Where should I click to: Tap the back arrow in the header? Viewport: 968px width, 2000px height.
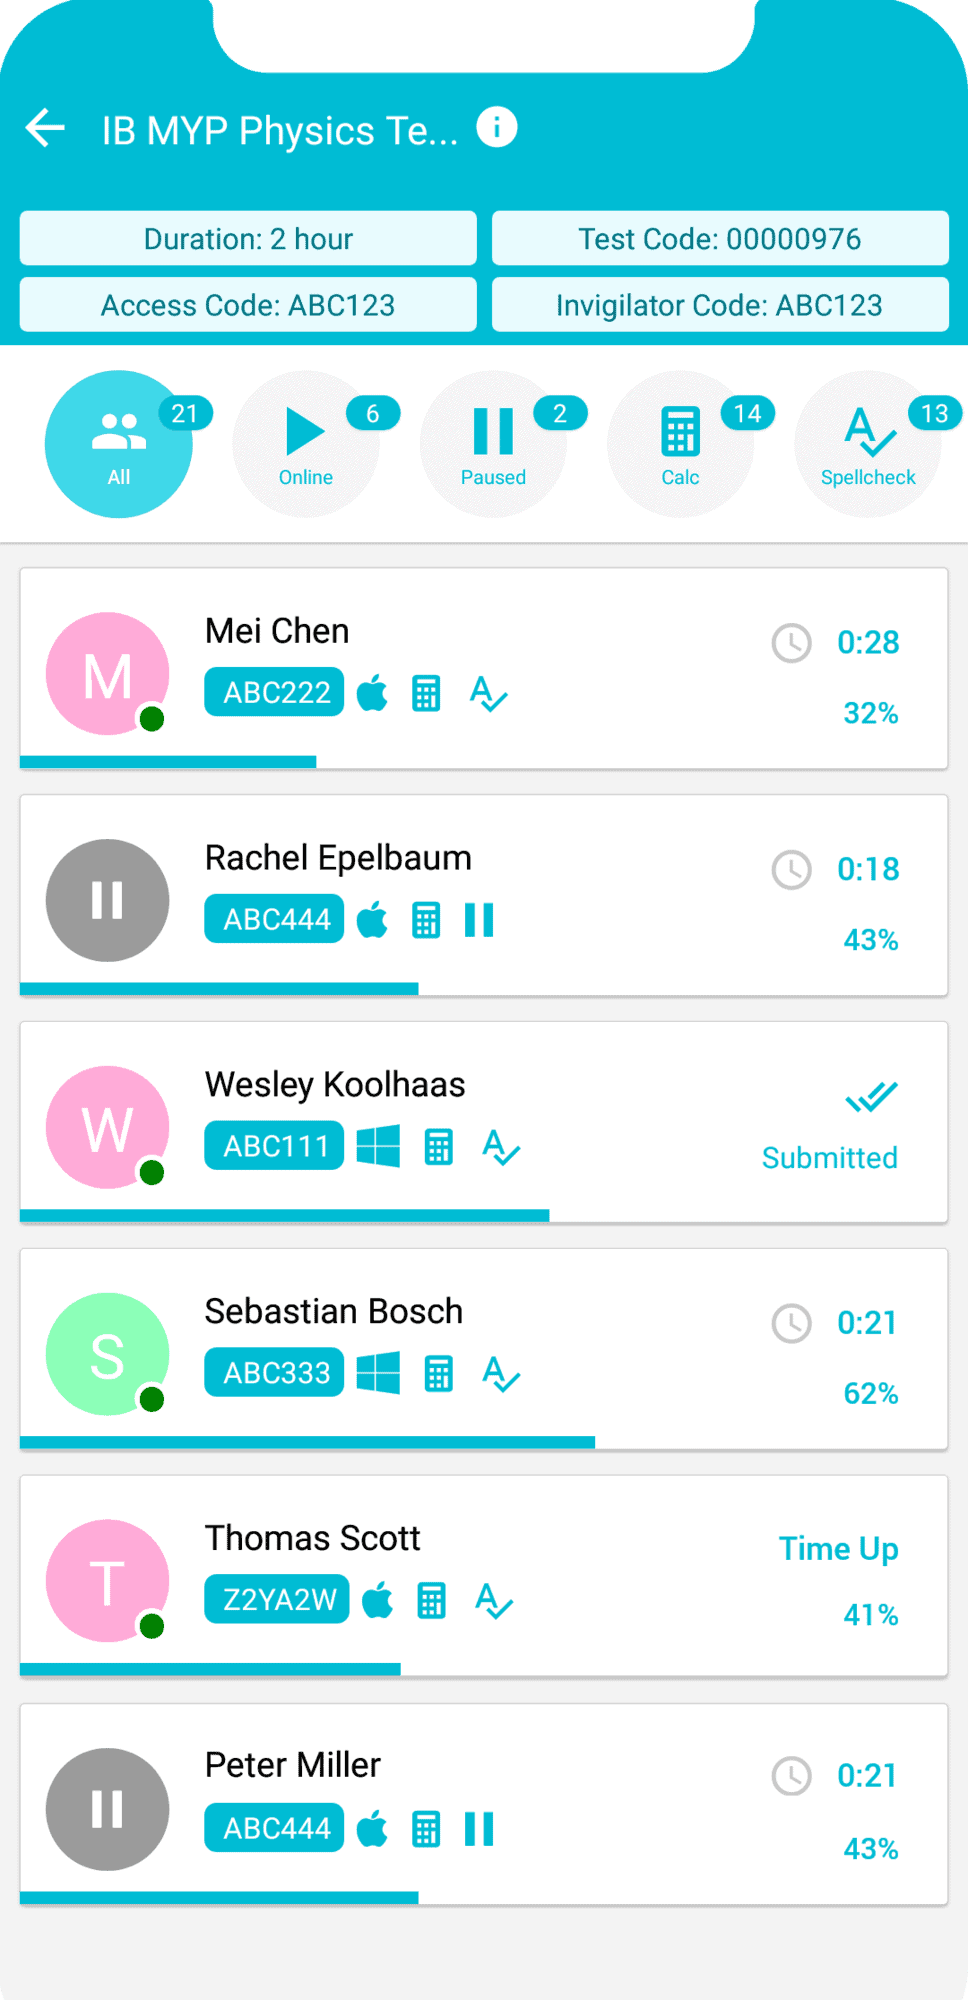45,128
